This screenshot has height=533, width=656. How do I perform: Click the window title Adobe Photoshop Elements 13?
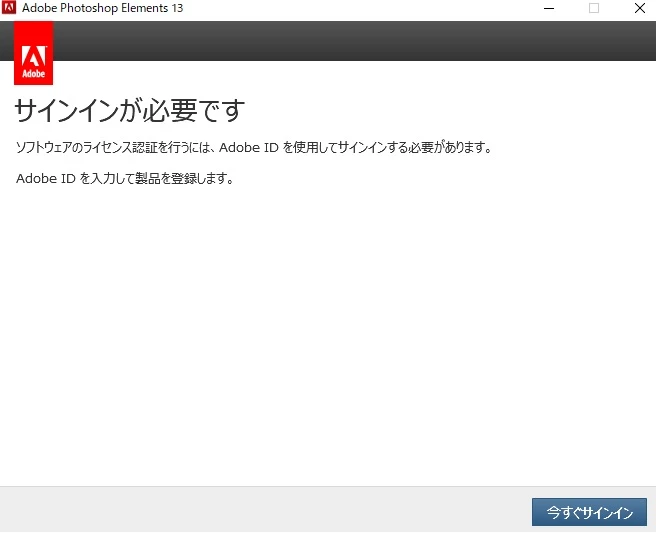(102, 8)
